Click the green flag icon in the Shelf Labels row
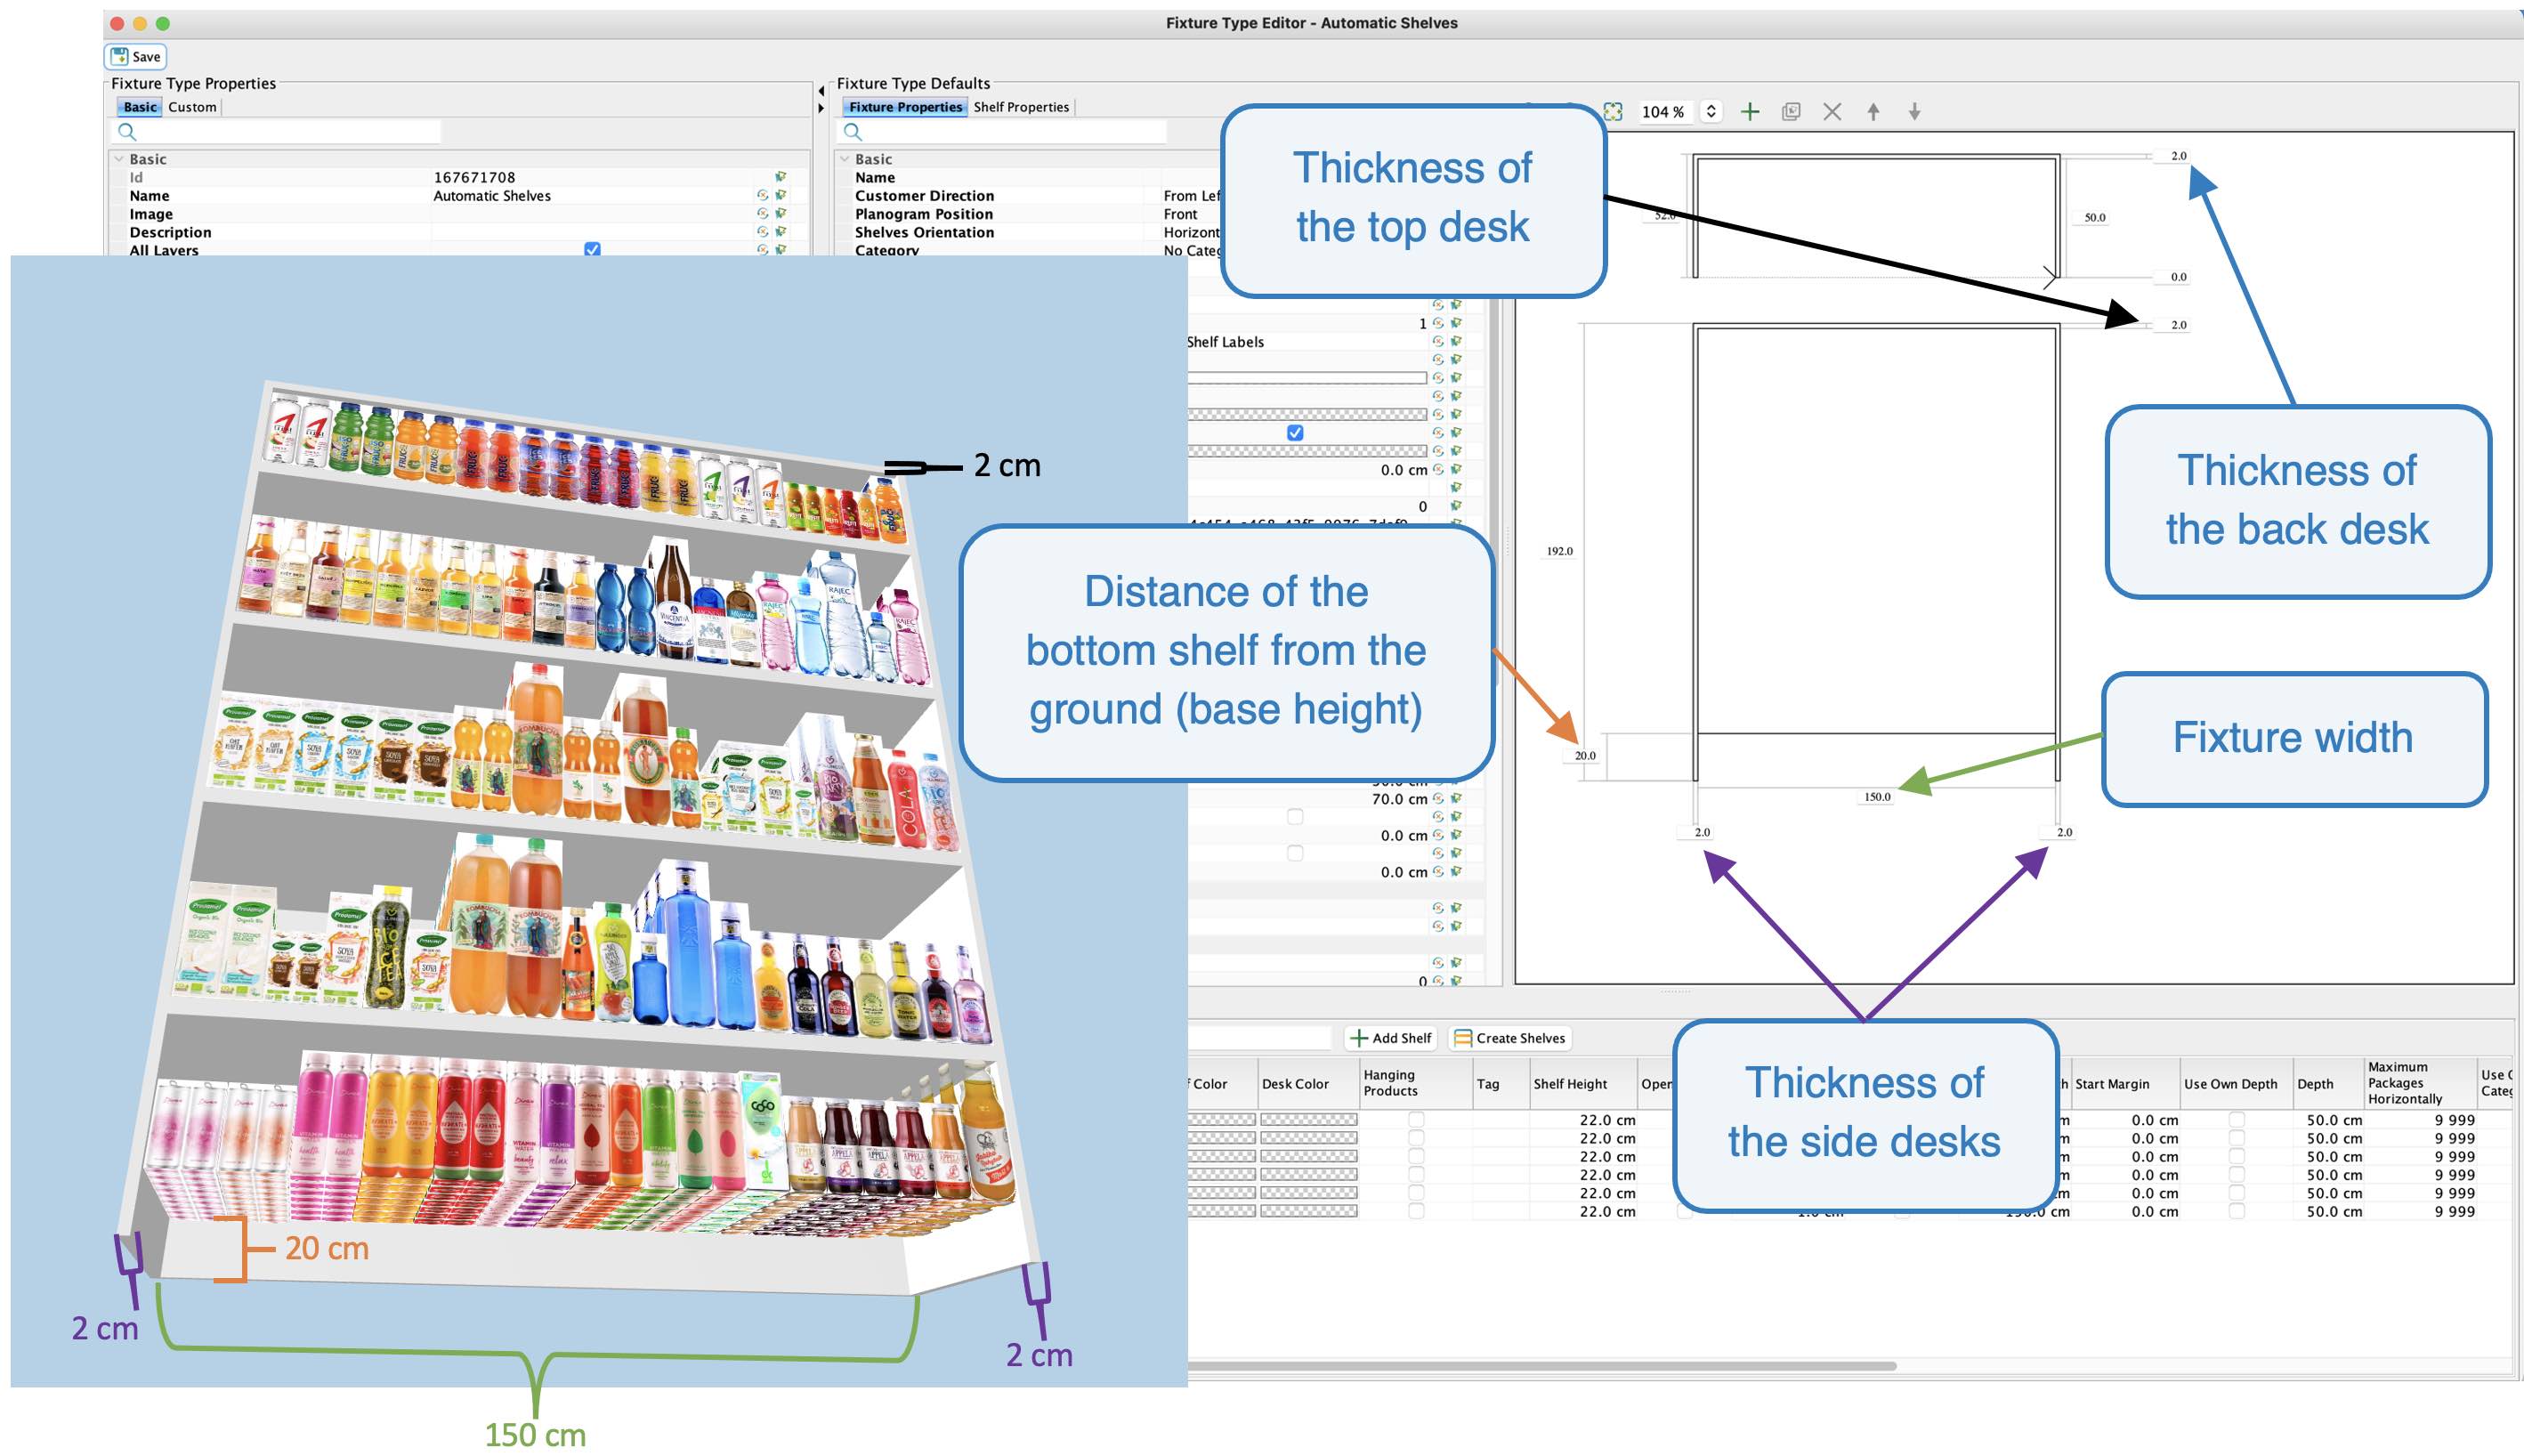The height and width of the screenshot is (1456, 2524). coord(1456,342)
